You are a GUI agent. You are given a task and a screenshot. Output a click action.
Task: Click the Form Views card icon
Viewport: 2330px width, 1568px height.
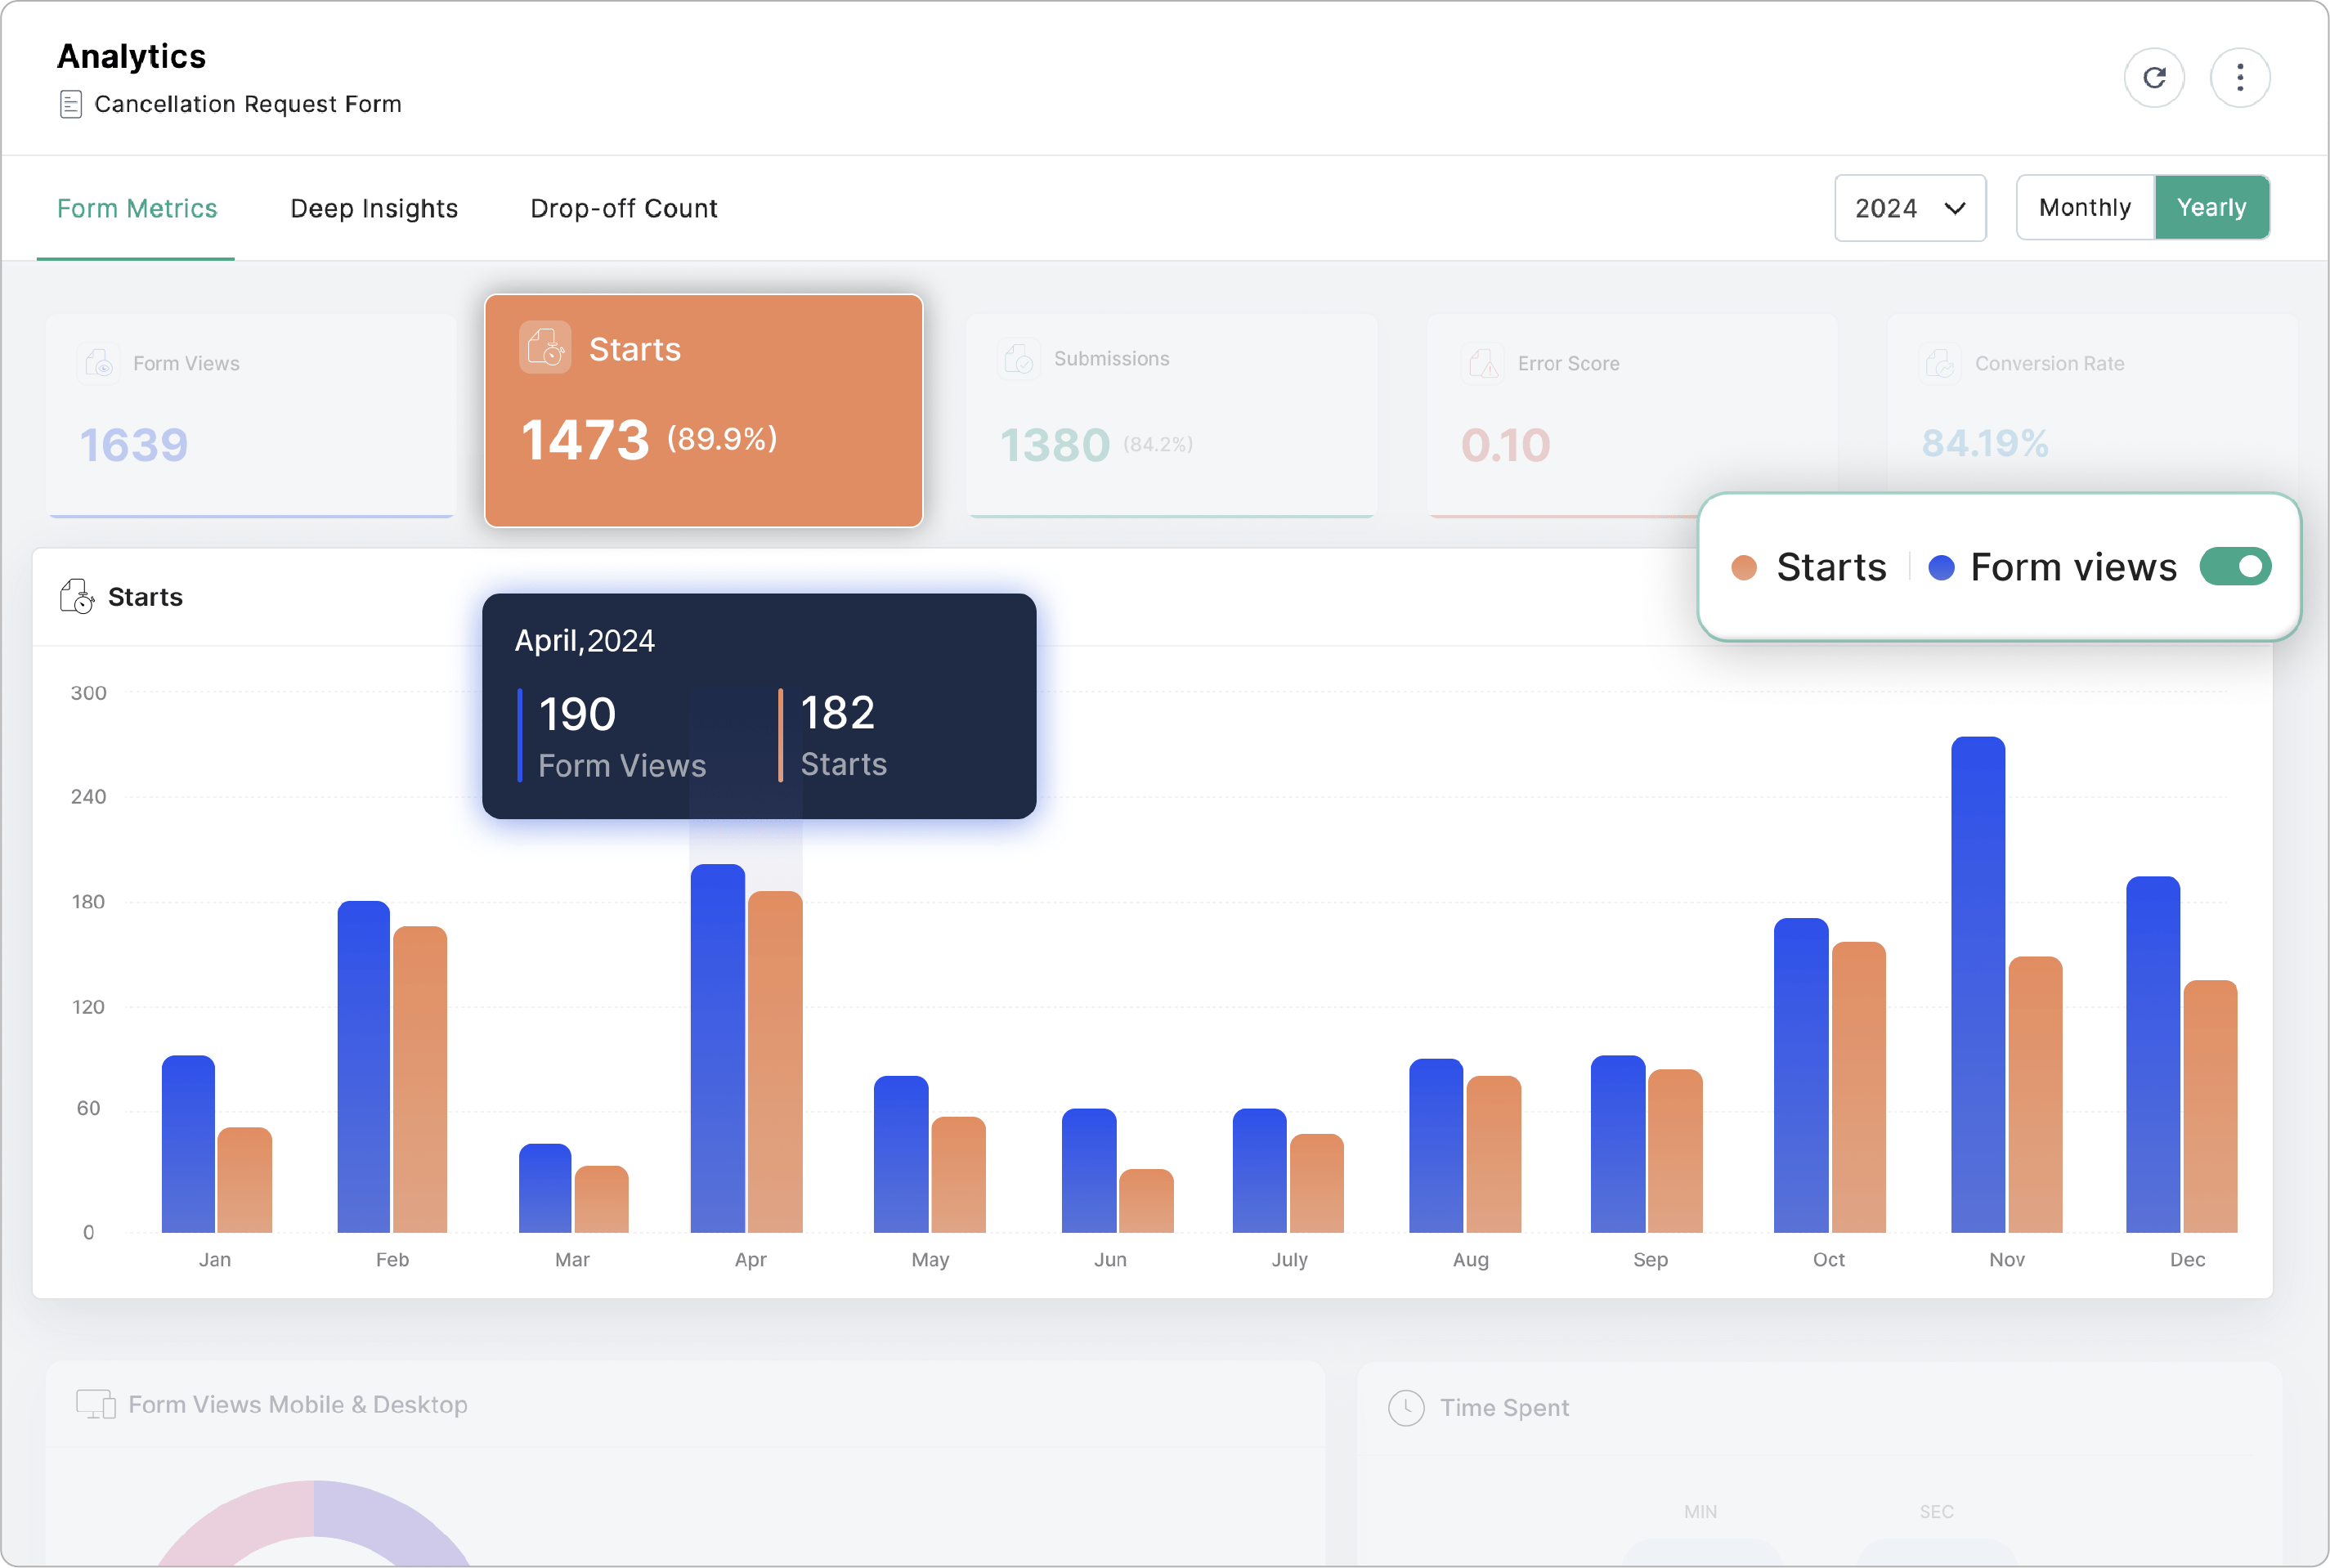coord(98,363)
